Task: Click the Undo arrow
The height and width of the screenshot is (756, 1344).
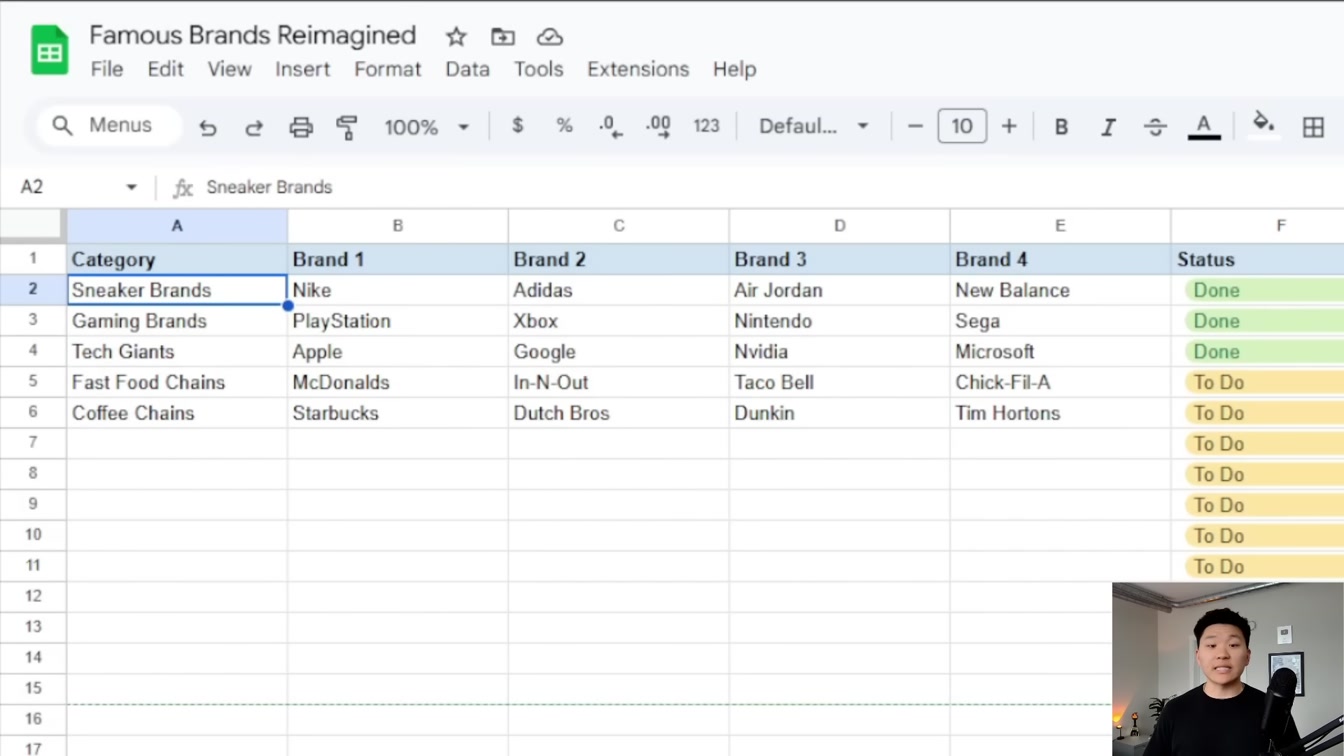Action: [x=208, y=127]
